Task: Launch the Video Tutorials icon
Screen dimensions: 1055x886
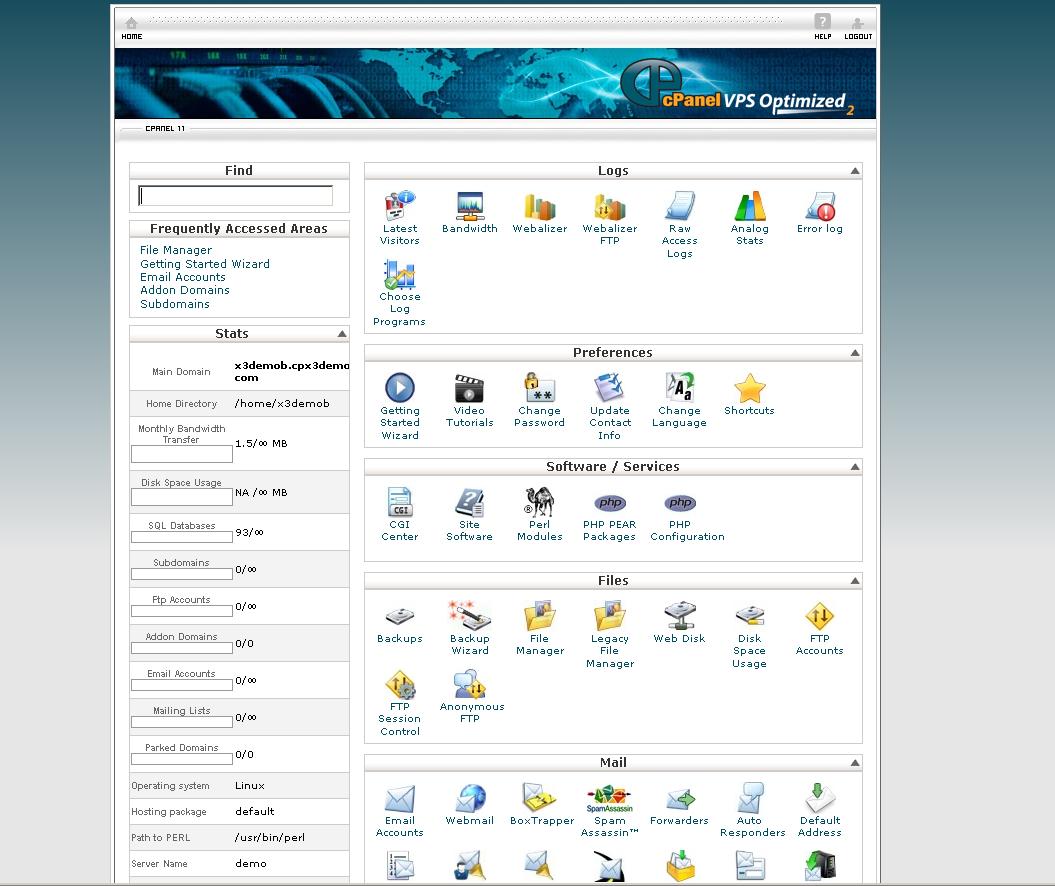Action: pos(470,387)
